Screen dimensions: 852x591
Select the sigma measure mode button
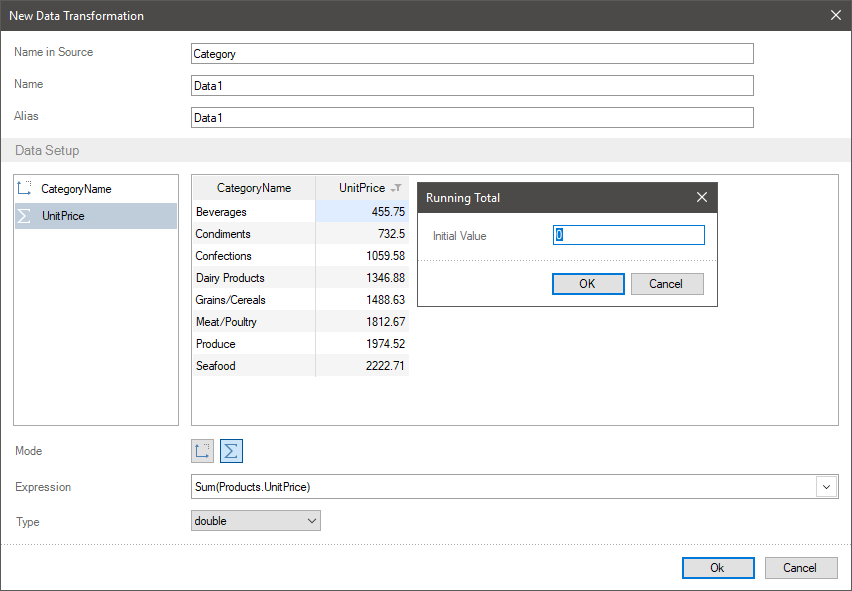pos(231,451)
